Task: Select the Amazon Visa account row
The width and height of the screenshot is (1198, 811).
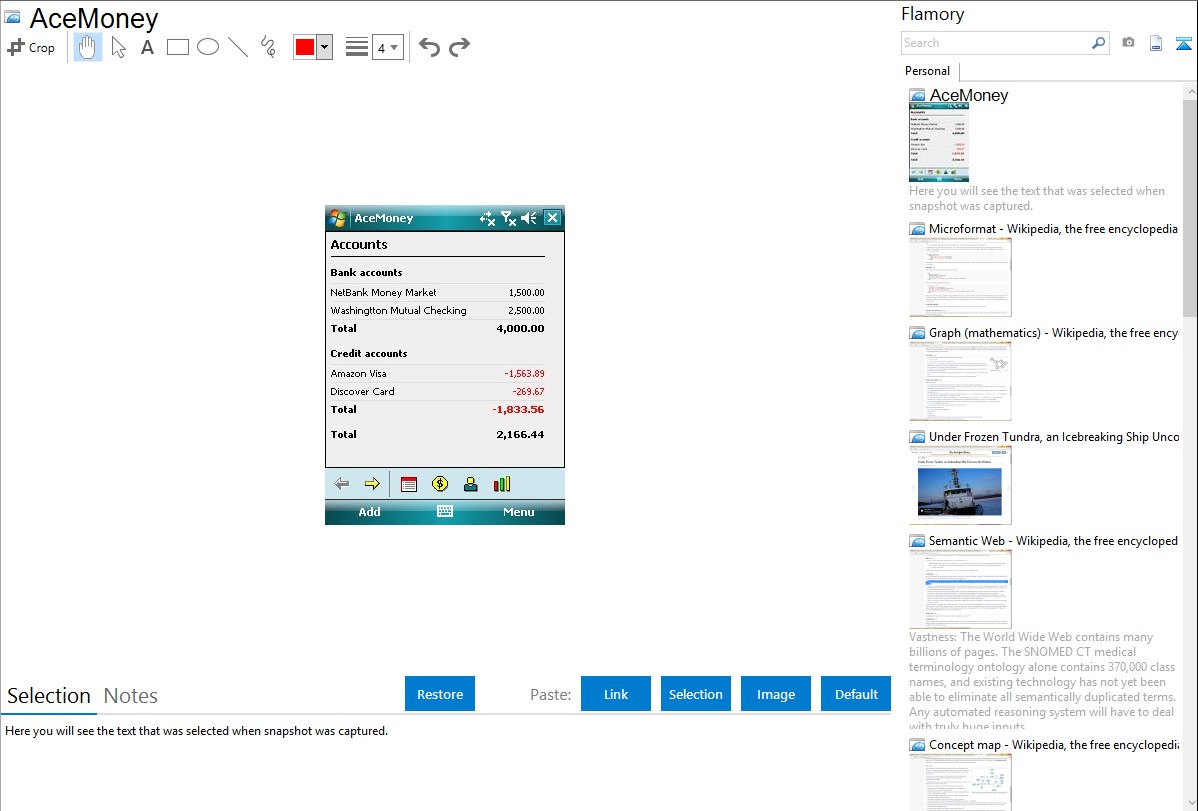Action: (437, 374)
